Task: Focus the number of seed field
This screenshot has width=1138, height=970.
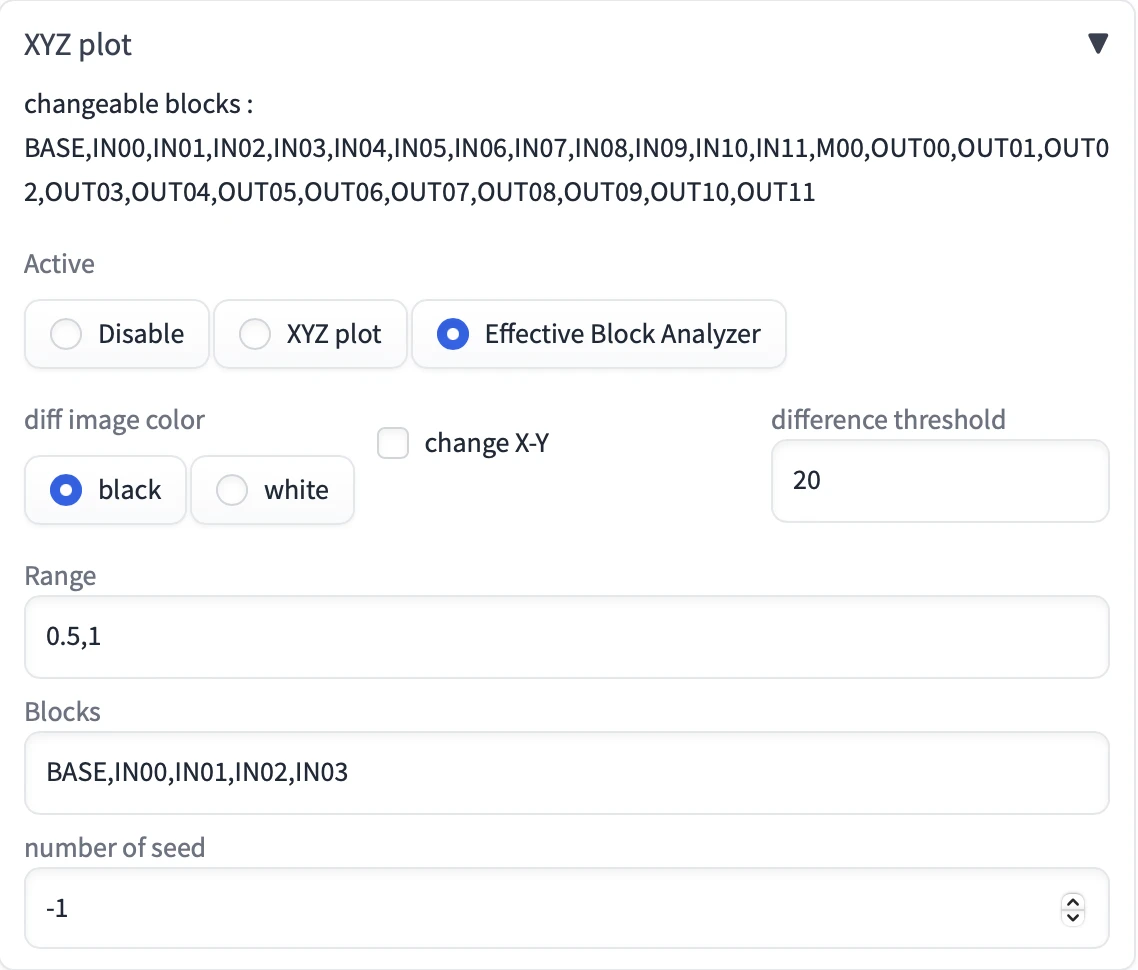Action: (540, 909)
